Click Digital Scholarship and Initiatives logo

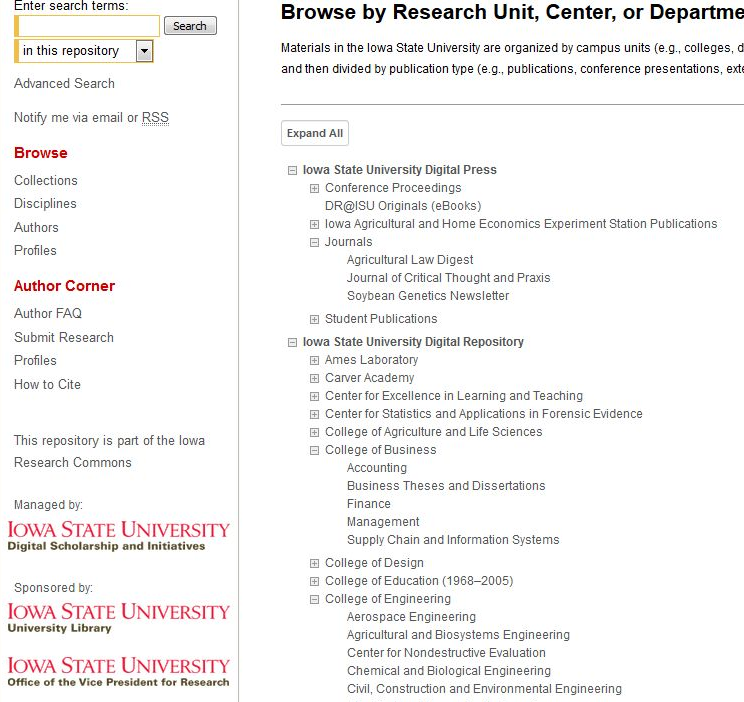point(118,536)
